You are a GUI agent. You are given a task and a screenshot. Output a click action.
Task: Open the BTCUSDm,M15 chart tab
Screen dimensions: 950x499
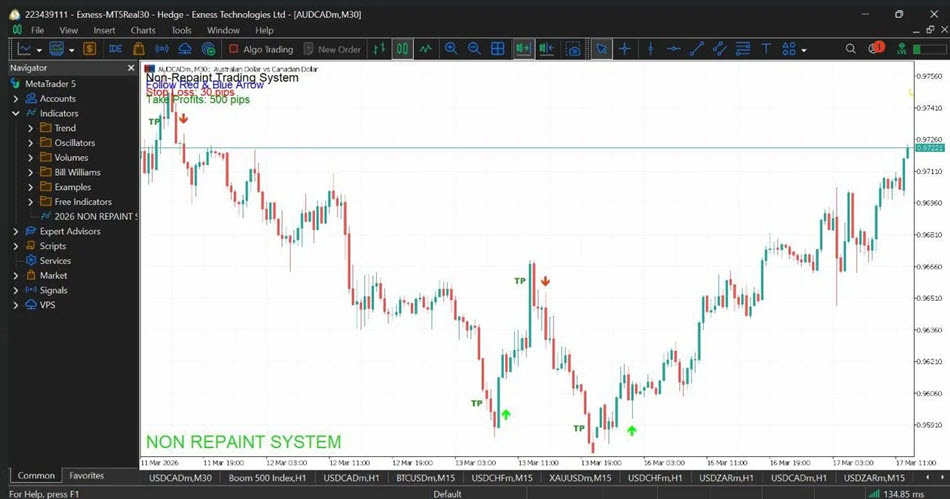click(425, 478)
